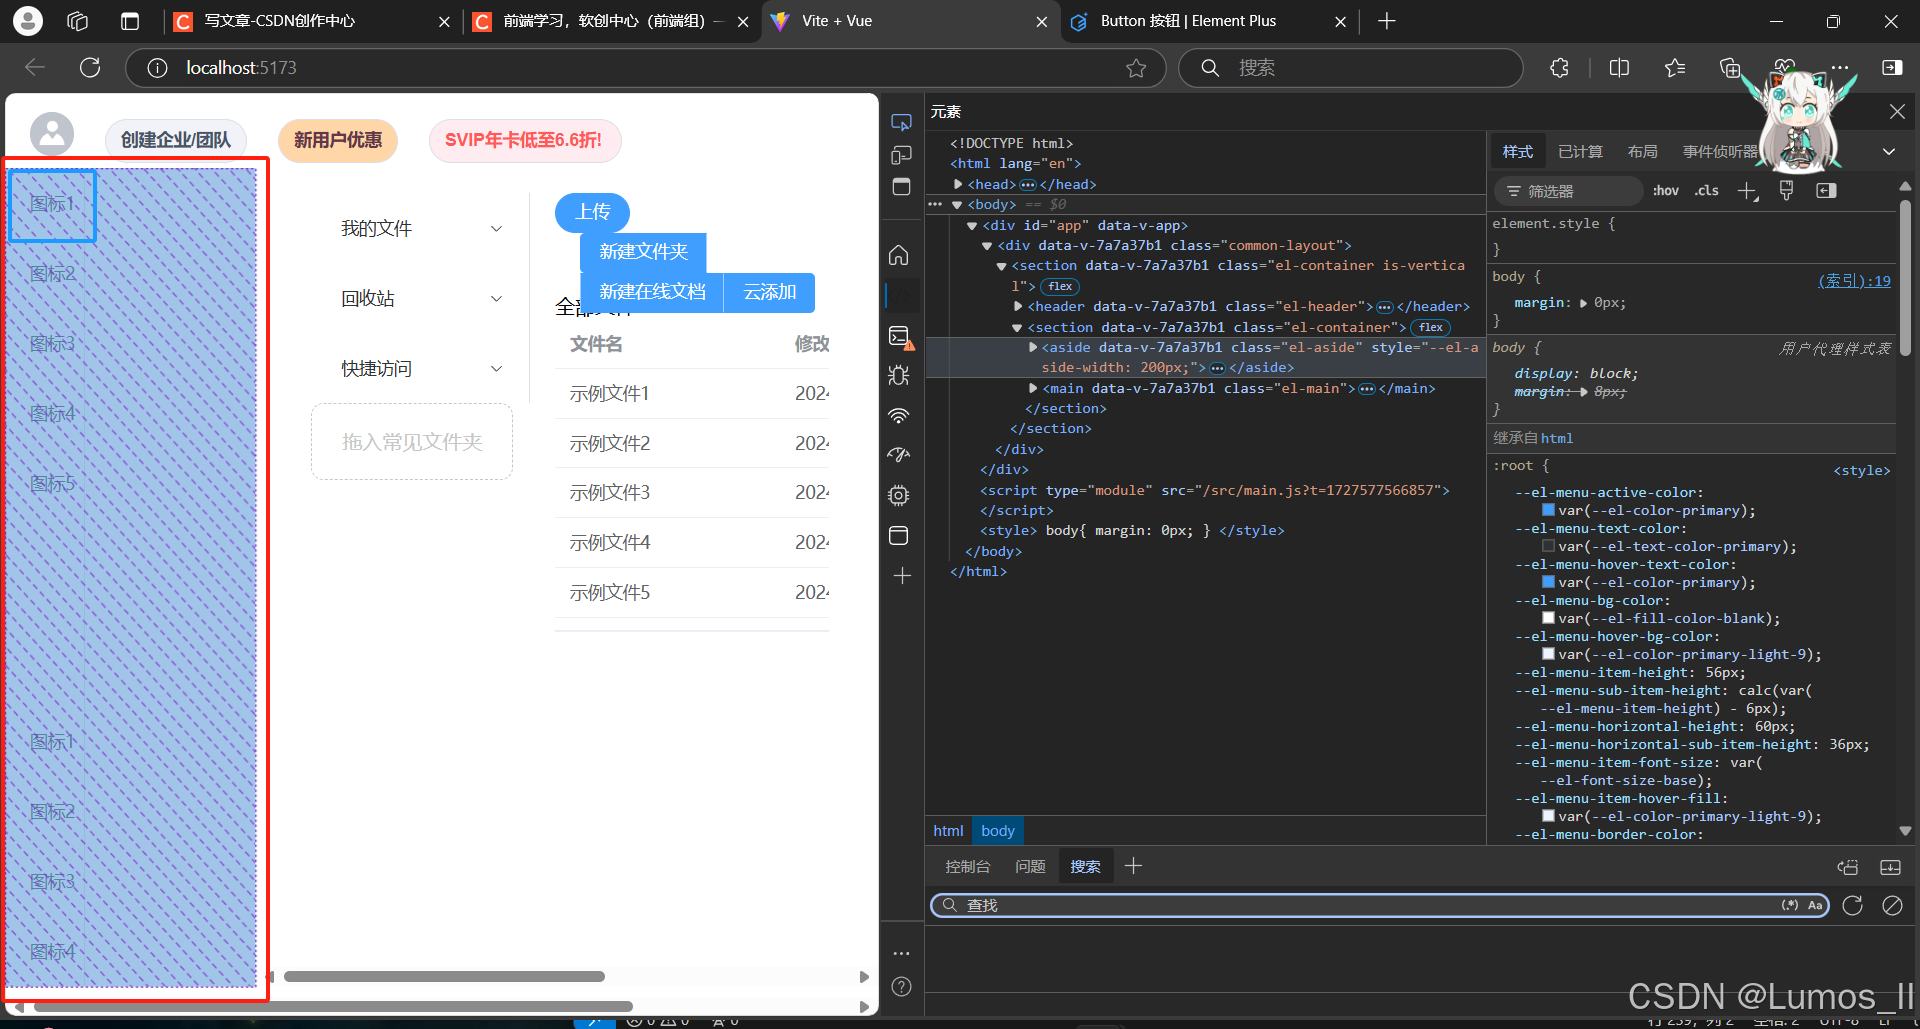The image size is (1920, 1029).
Task: Toggle regex option in DevTools search
Action: tap(1790, 905)
